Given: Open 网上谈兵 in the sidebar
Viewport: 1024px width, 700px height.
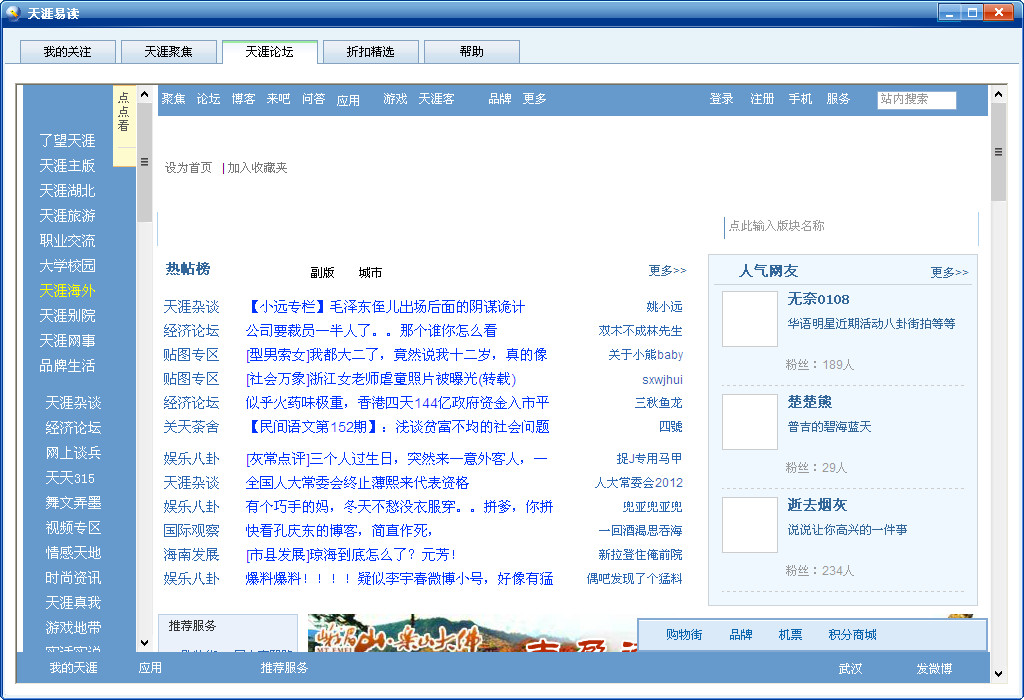Looking at the screenshot, I should pyautogui.click(x=73, y=453).
